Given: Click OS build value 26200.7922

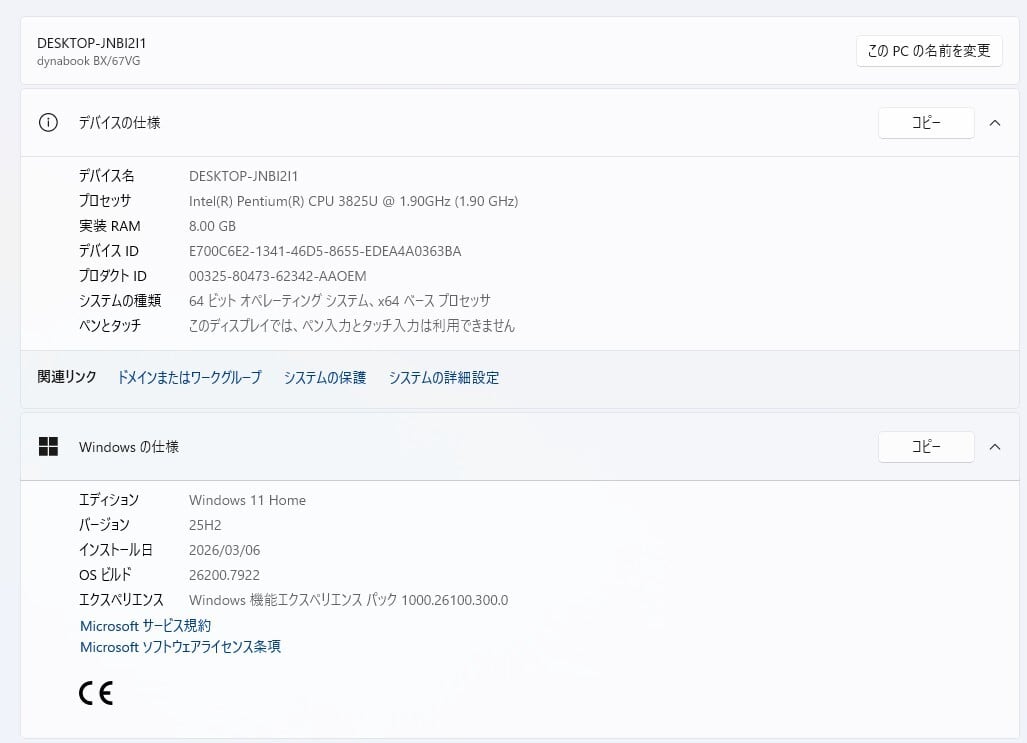Looking at the screenshot, I should click(x=225, y=575).
